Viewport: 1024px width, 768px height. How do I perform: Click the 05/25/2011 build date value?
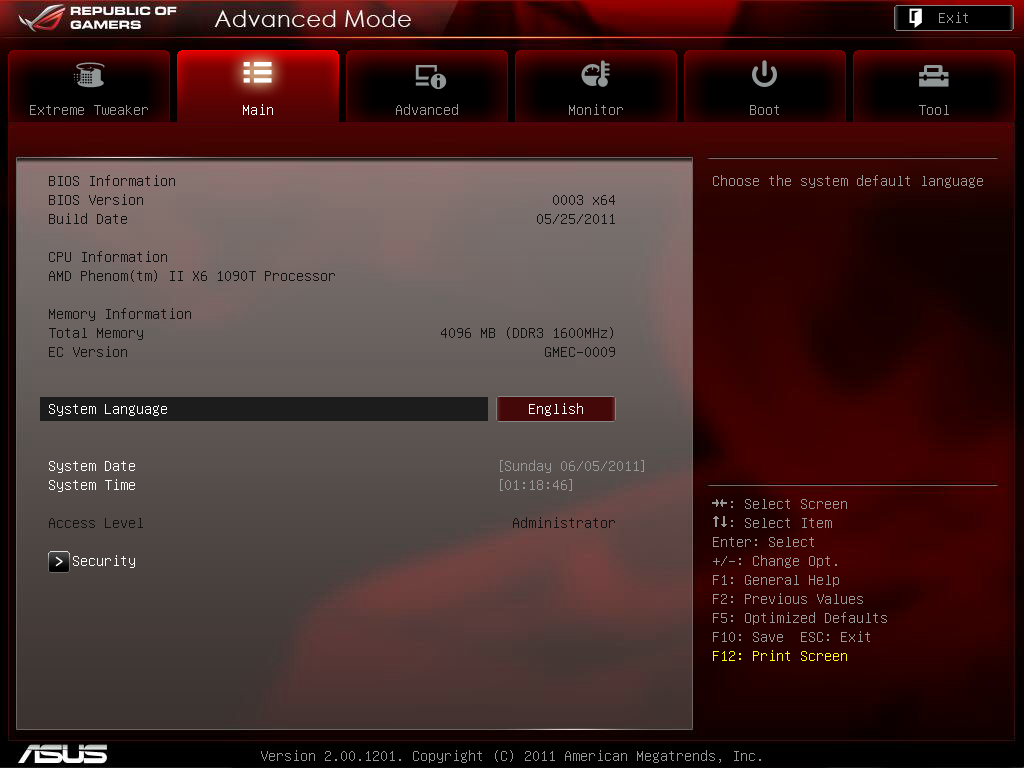point(575,219)
